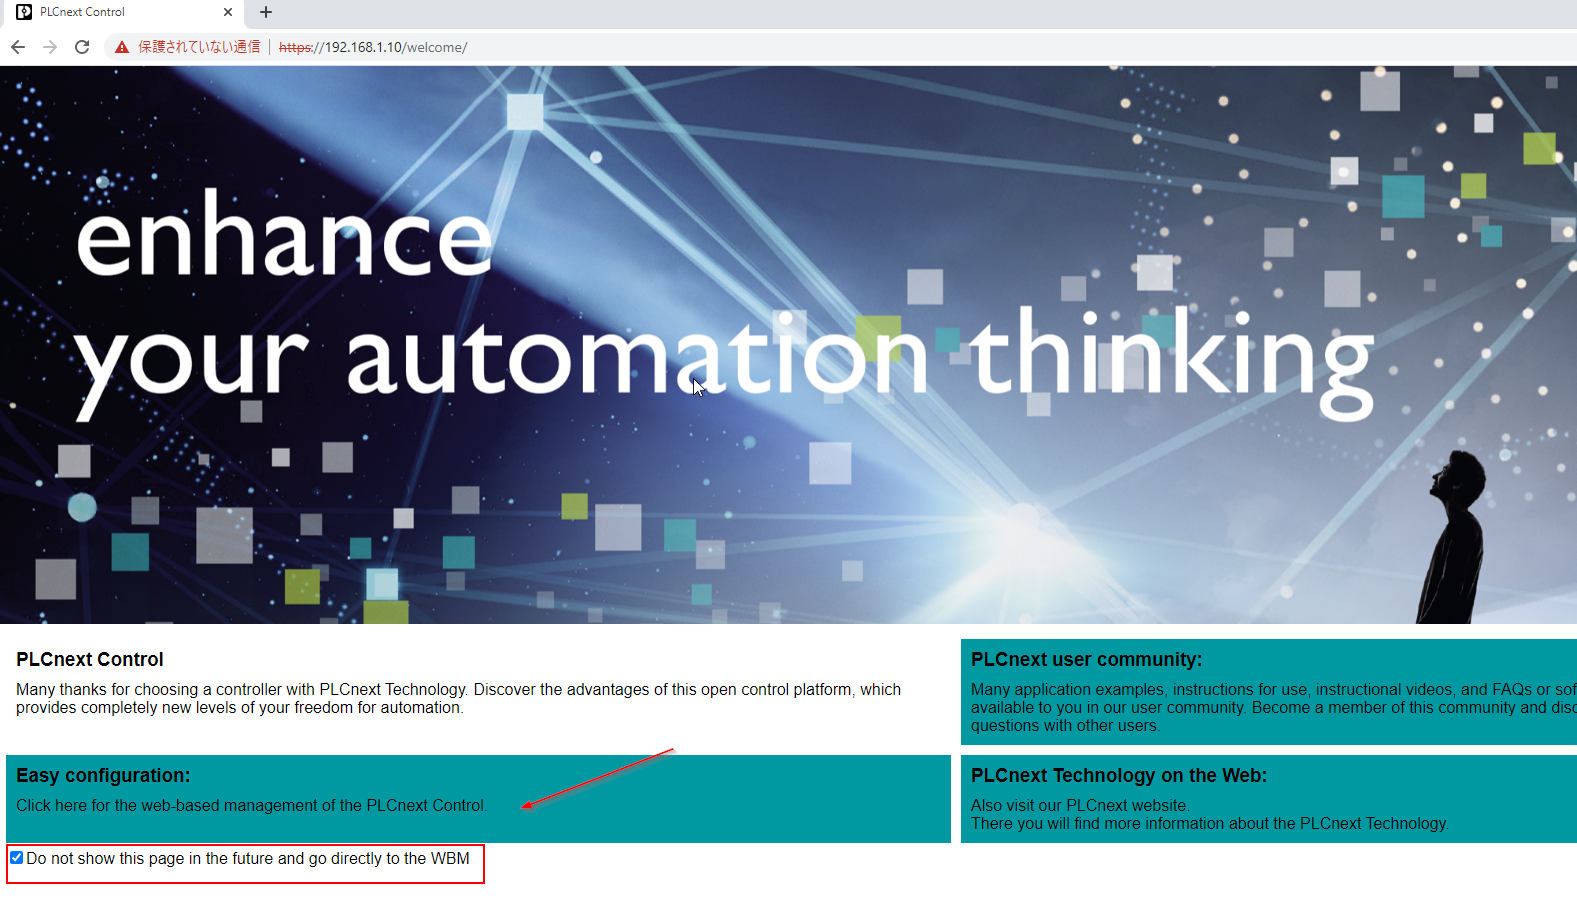Close the PLCnext Control tab

point(228,12)
